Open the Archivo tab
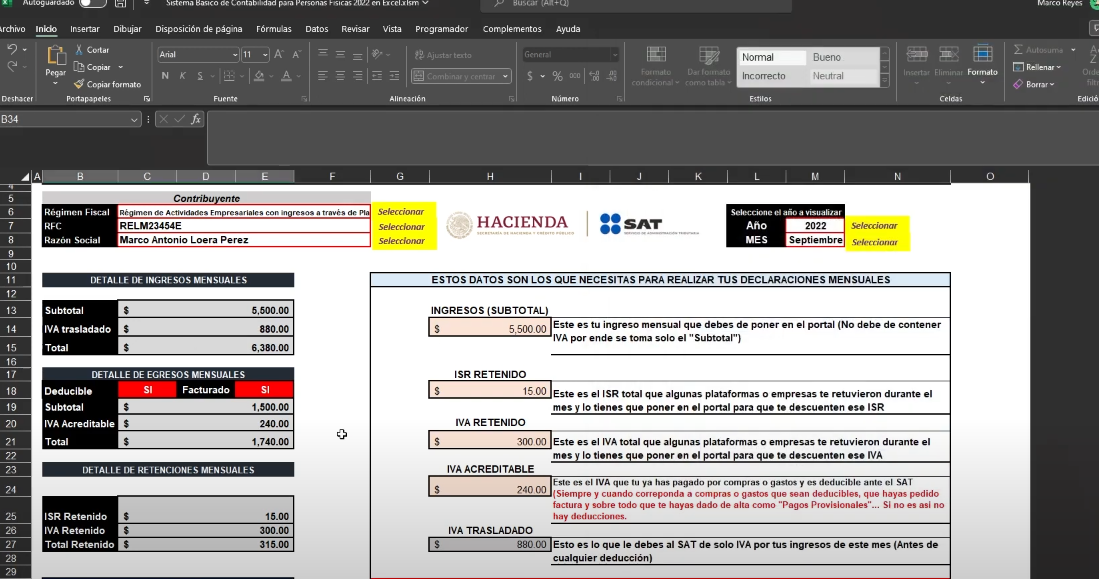The image size is (1099, 579). (12, 29)
